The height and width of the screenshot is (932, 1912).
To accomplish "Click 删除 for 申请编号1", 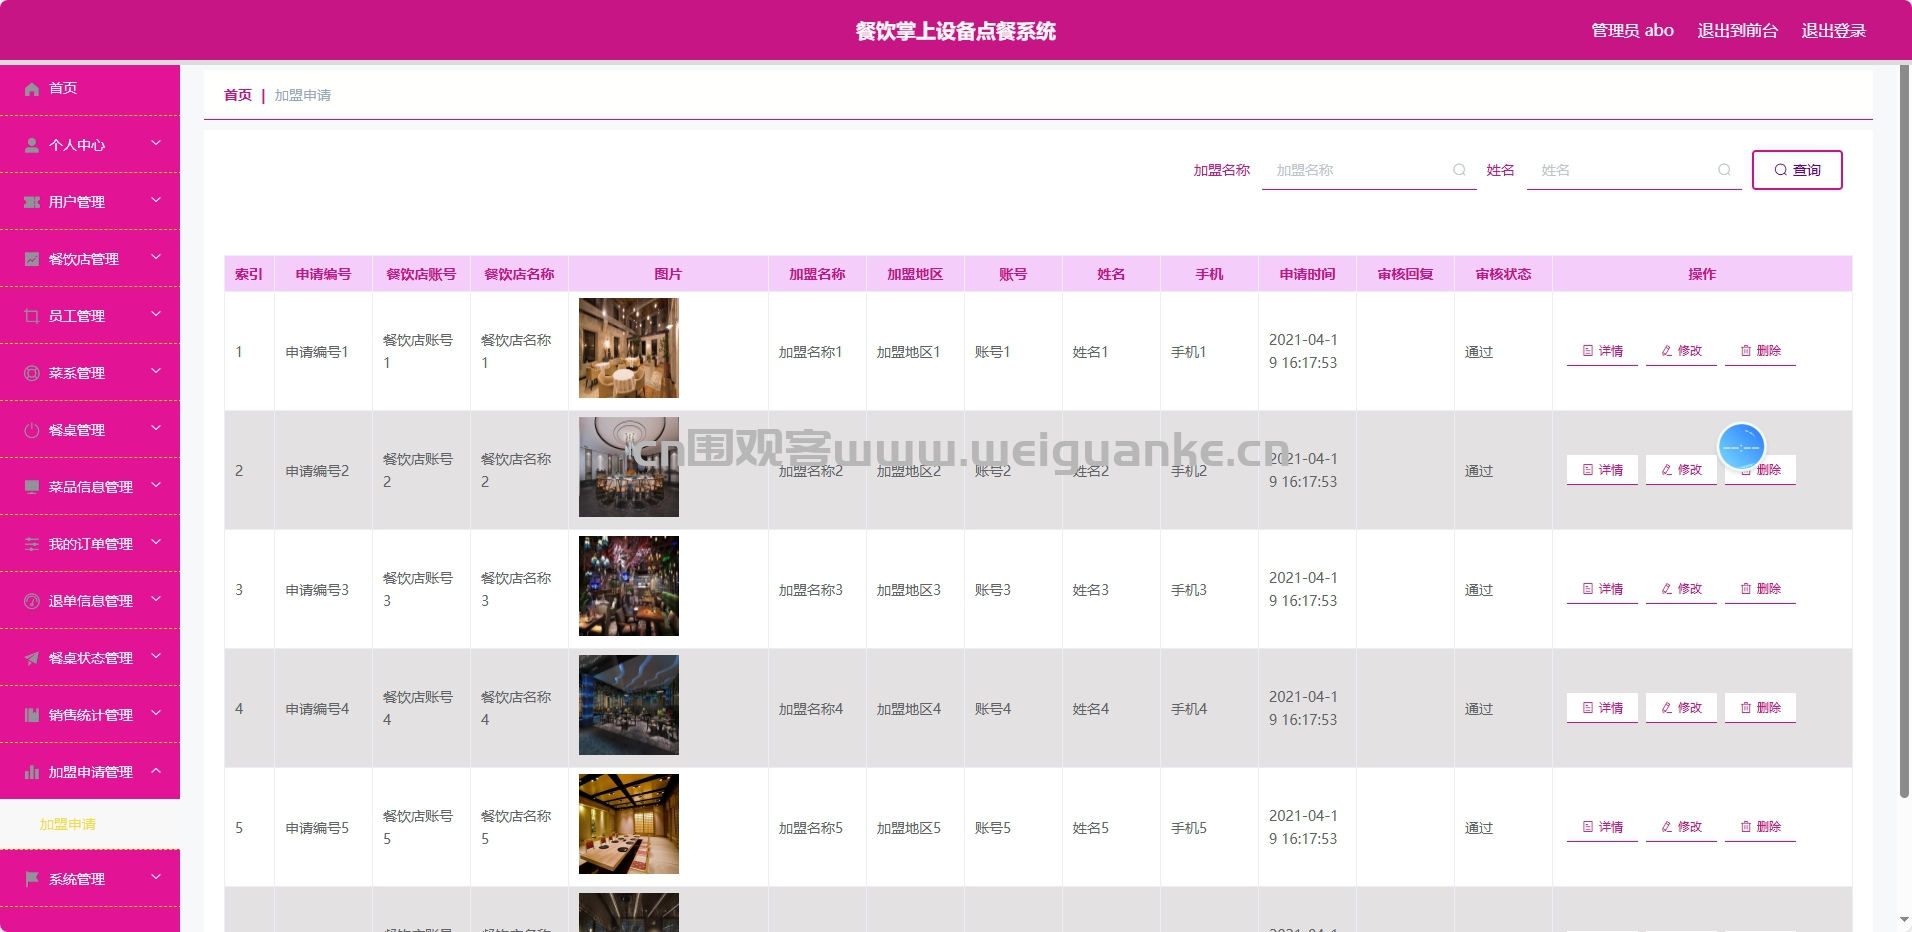I will pos(1760,351).
